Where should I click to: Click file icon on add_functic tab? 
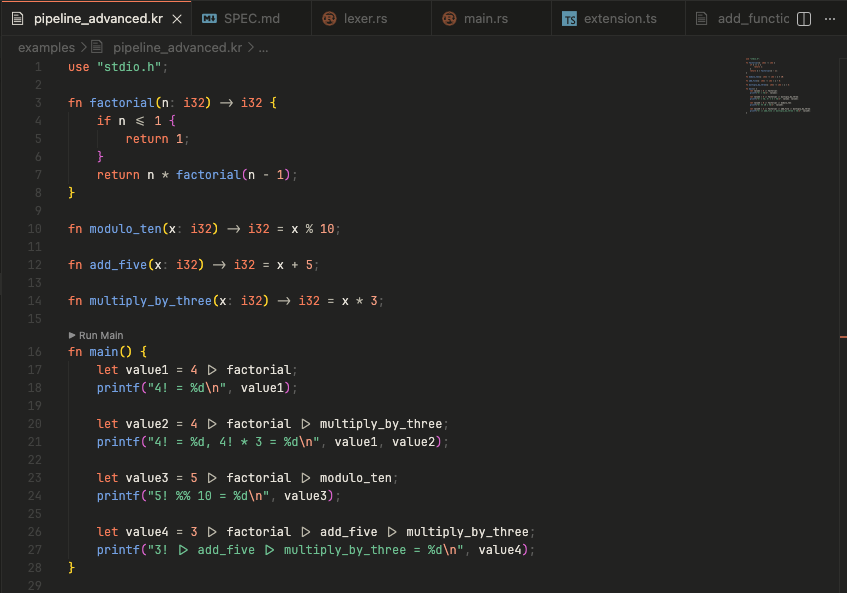point(701,19)
